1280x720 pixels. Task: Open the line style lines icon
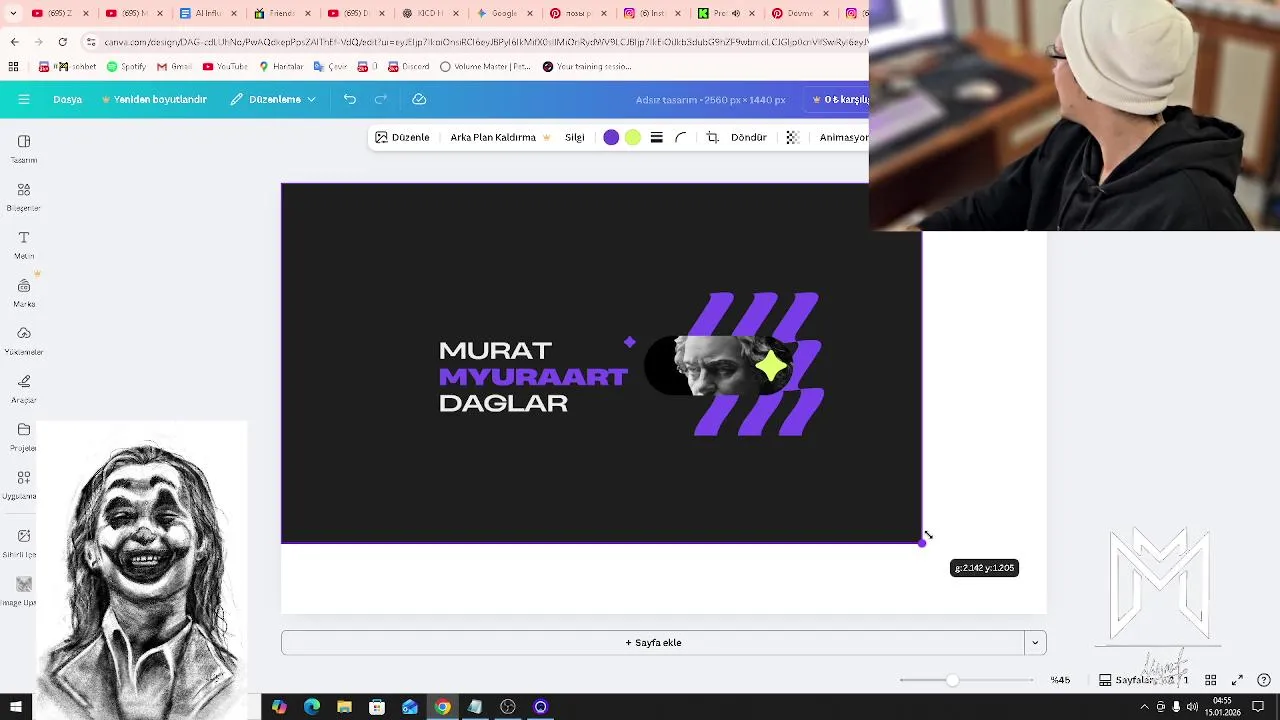click(x=656, y=137)
